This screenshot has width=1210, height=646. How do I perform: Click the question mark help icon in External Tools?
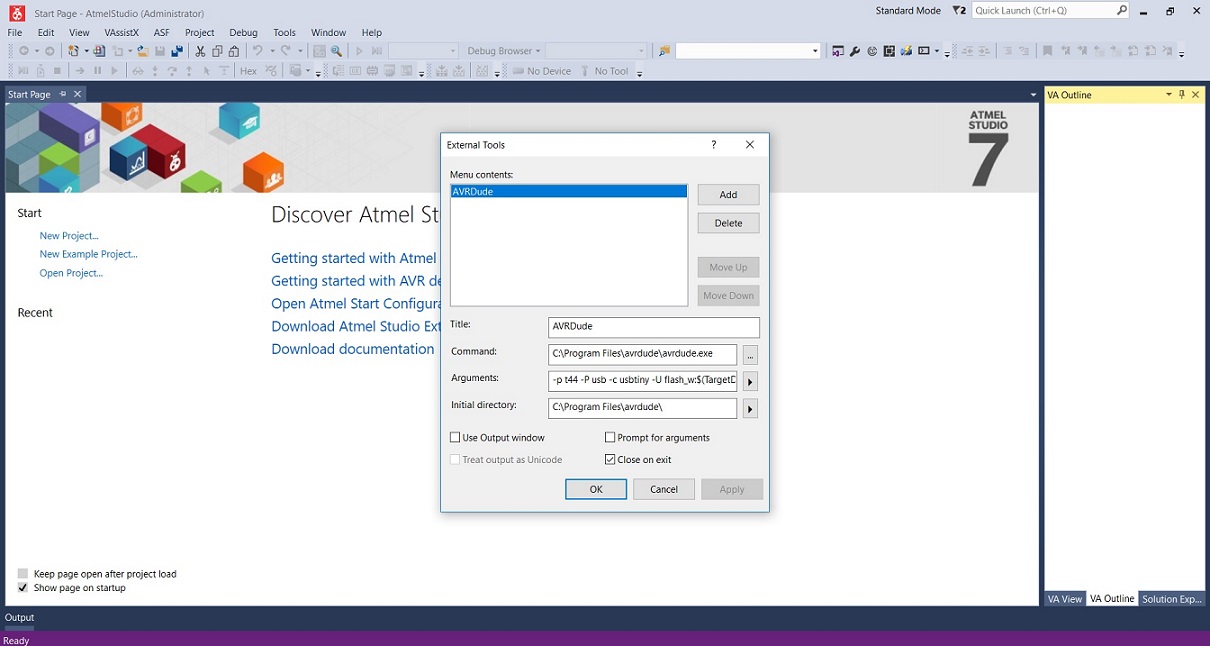(x=713, y=145)
